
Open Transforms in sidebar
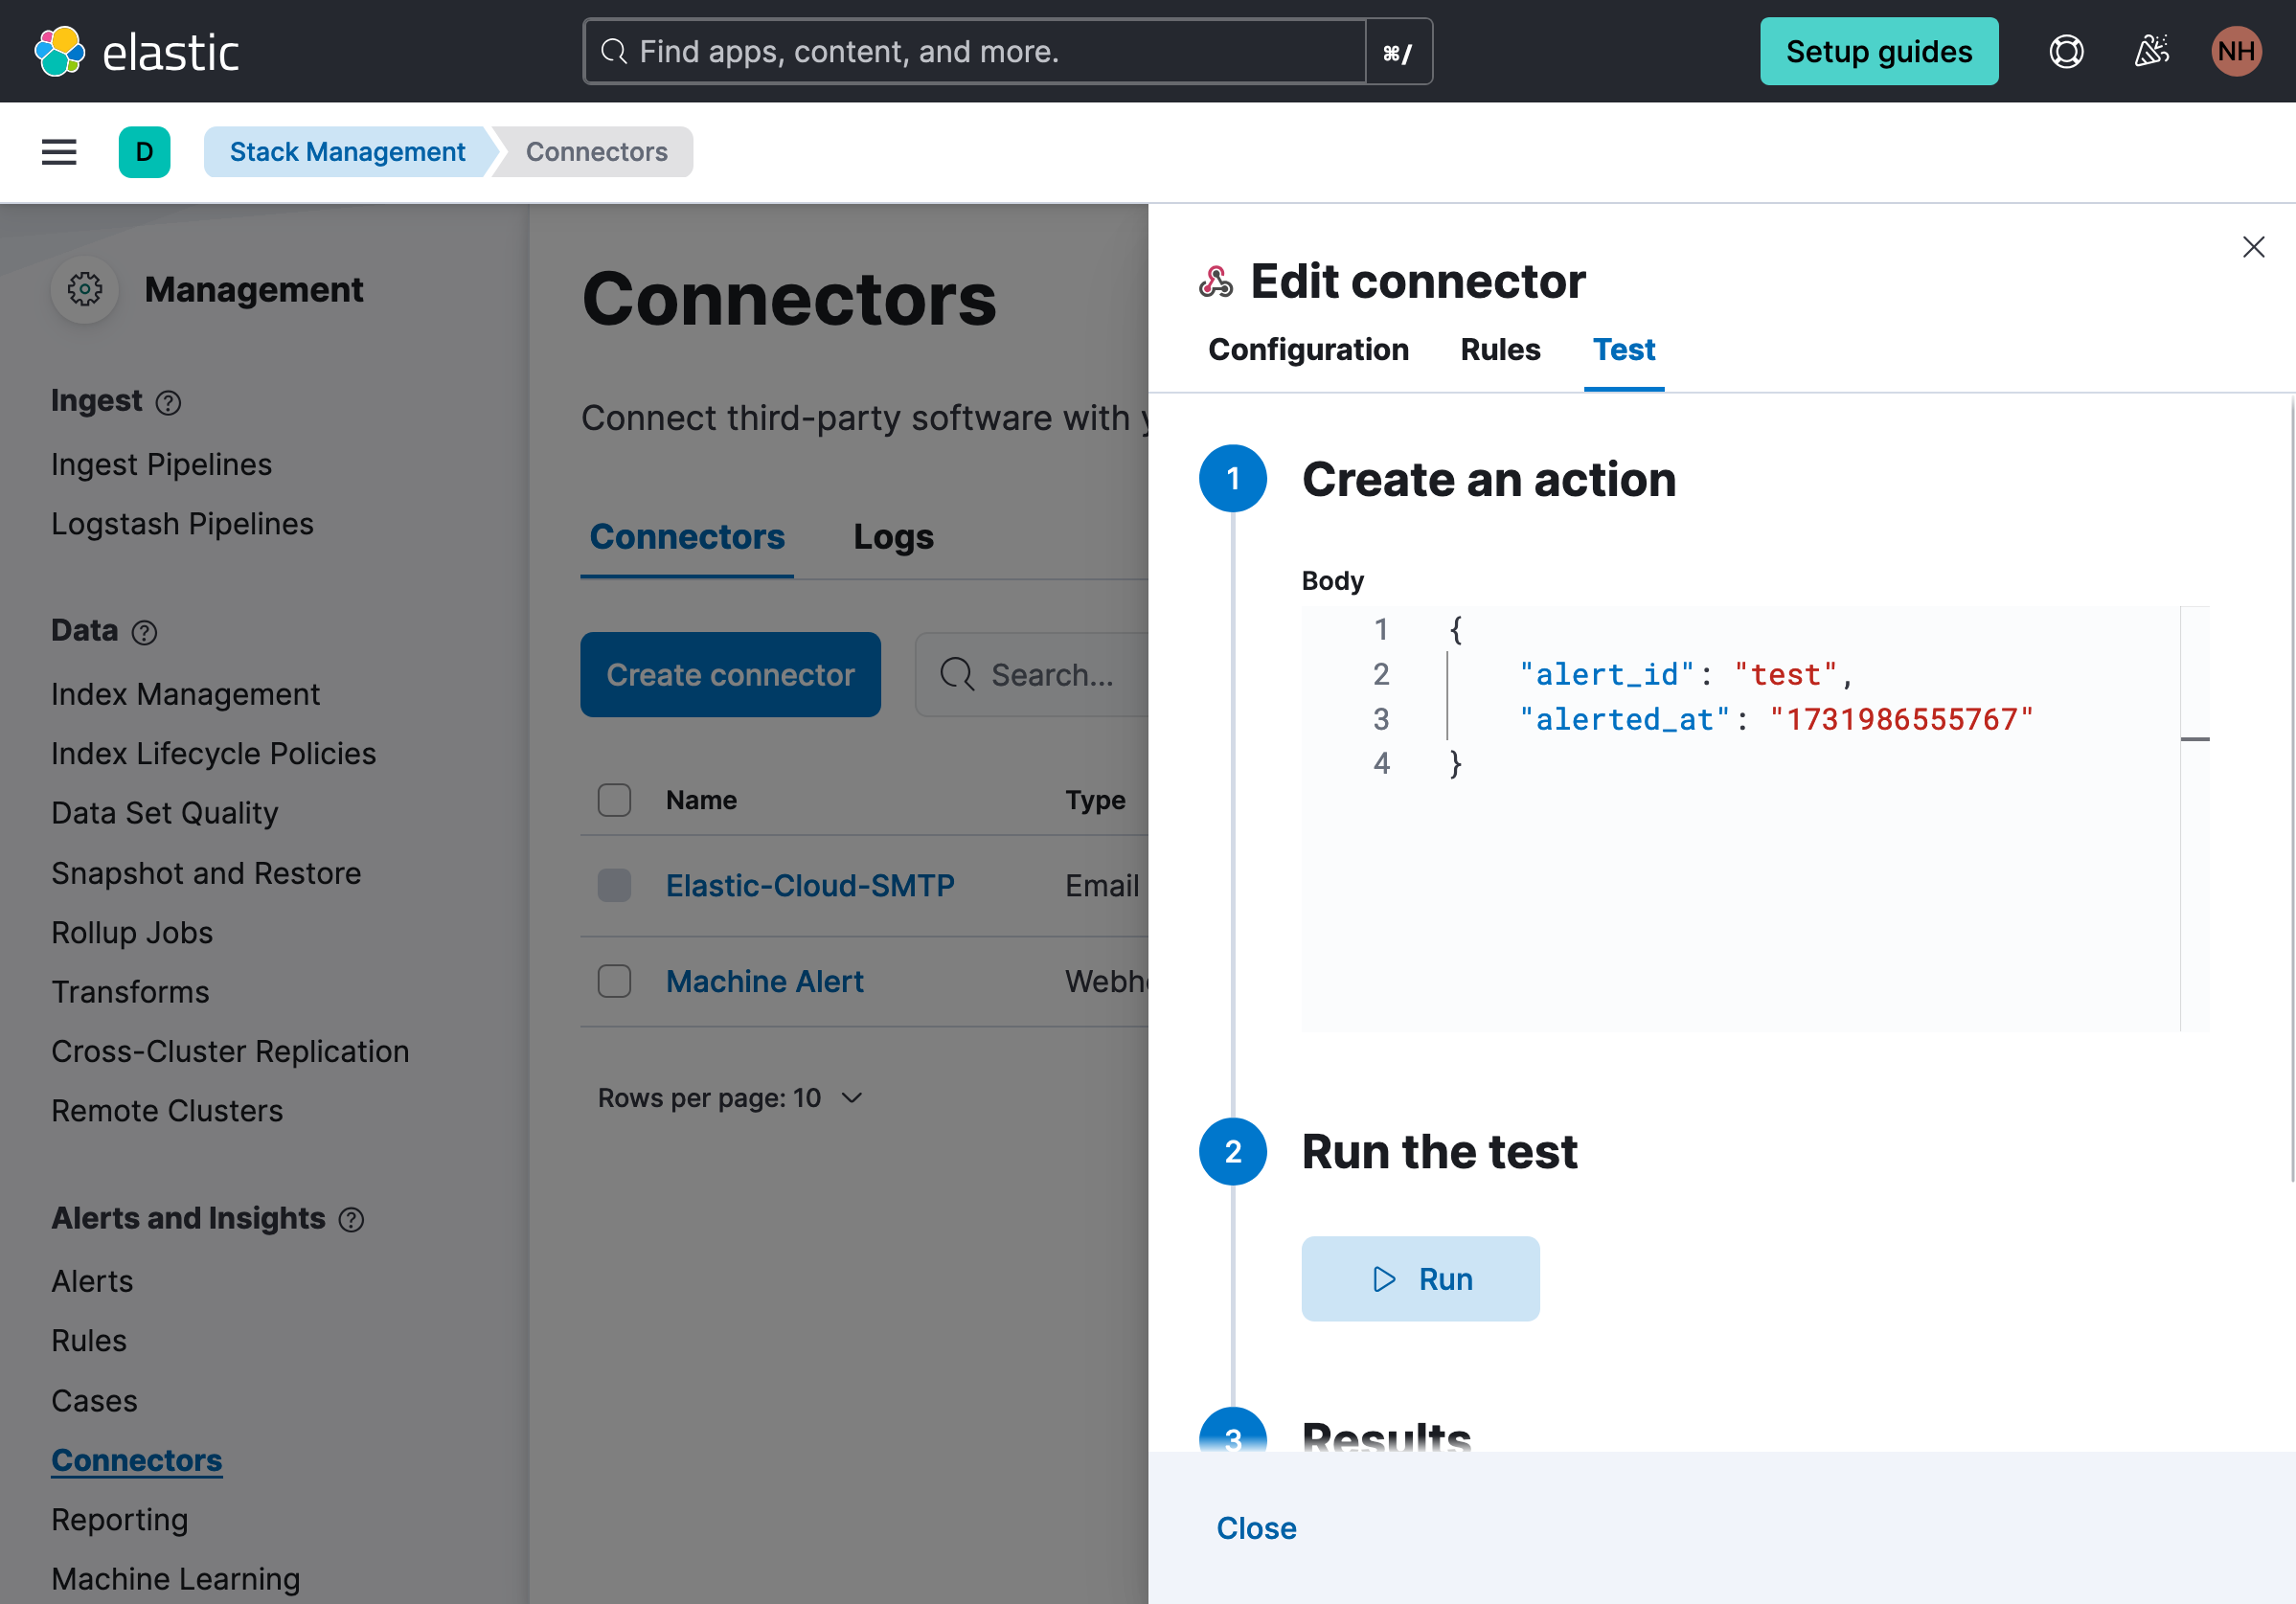tap(130, 992)
